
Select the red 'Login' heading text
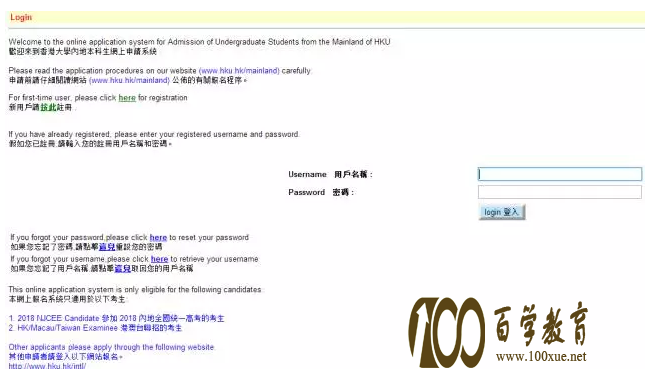pos(21,17)
